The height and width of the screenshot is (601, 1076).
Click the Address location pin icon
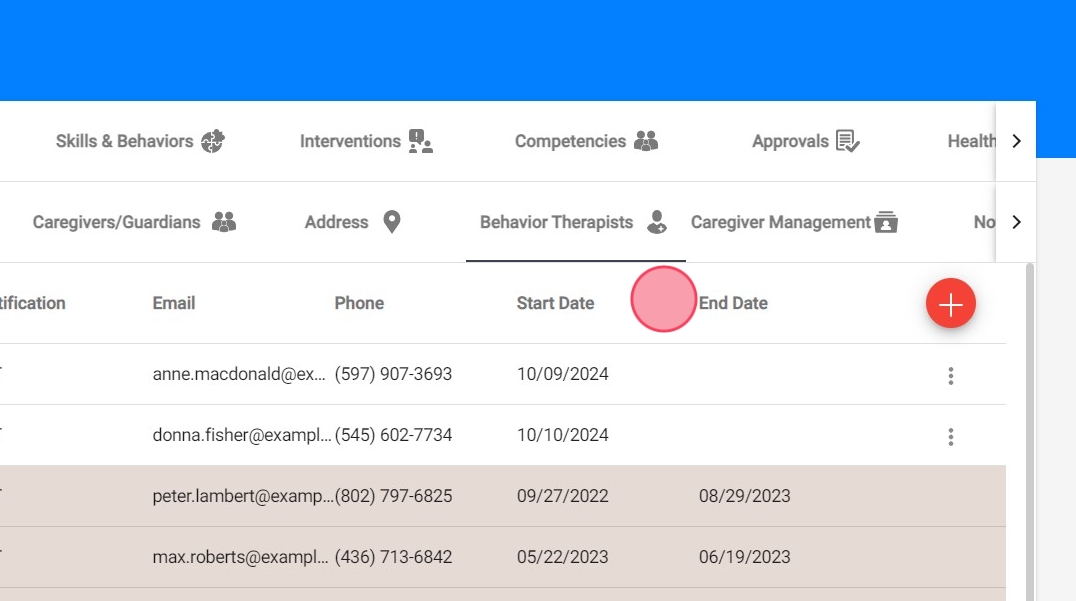[392, 222]
